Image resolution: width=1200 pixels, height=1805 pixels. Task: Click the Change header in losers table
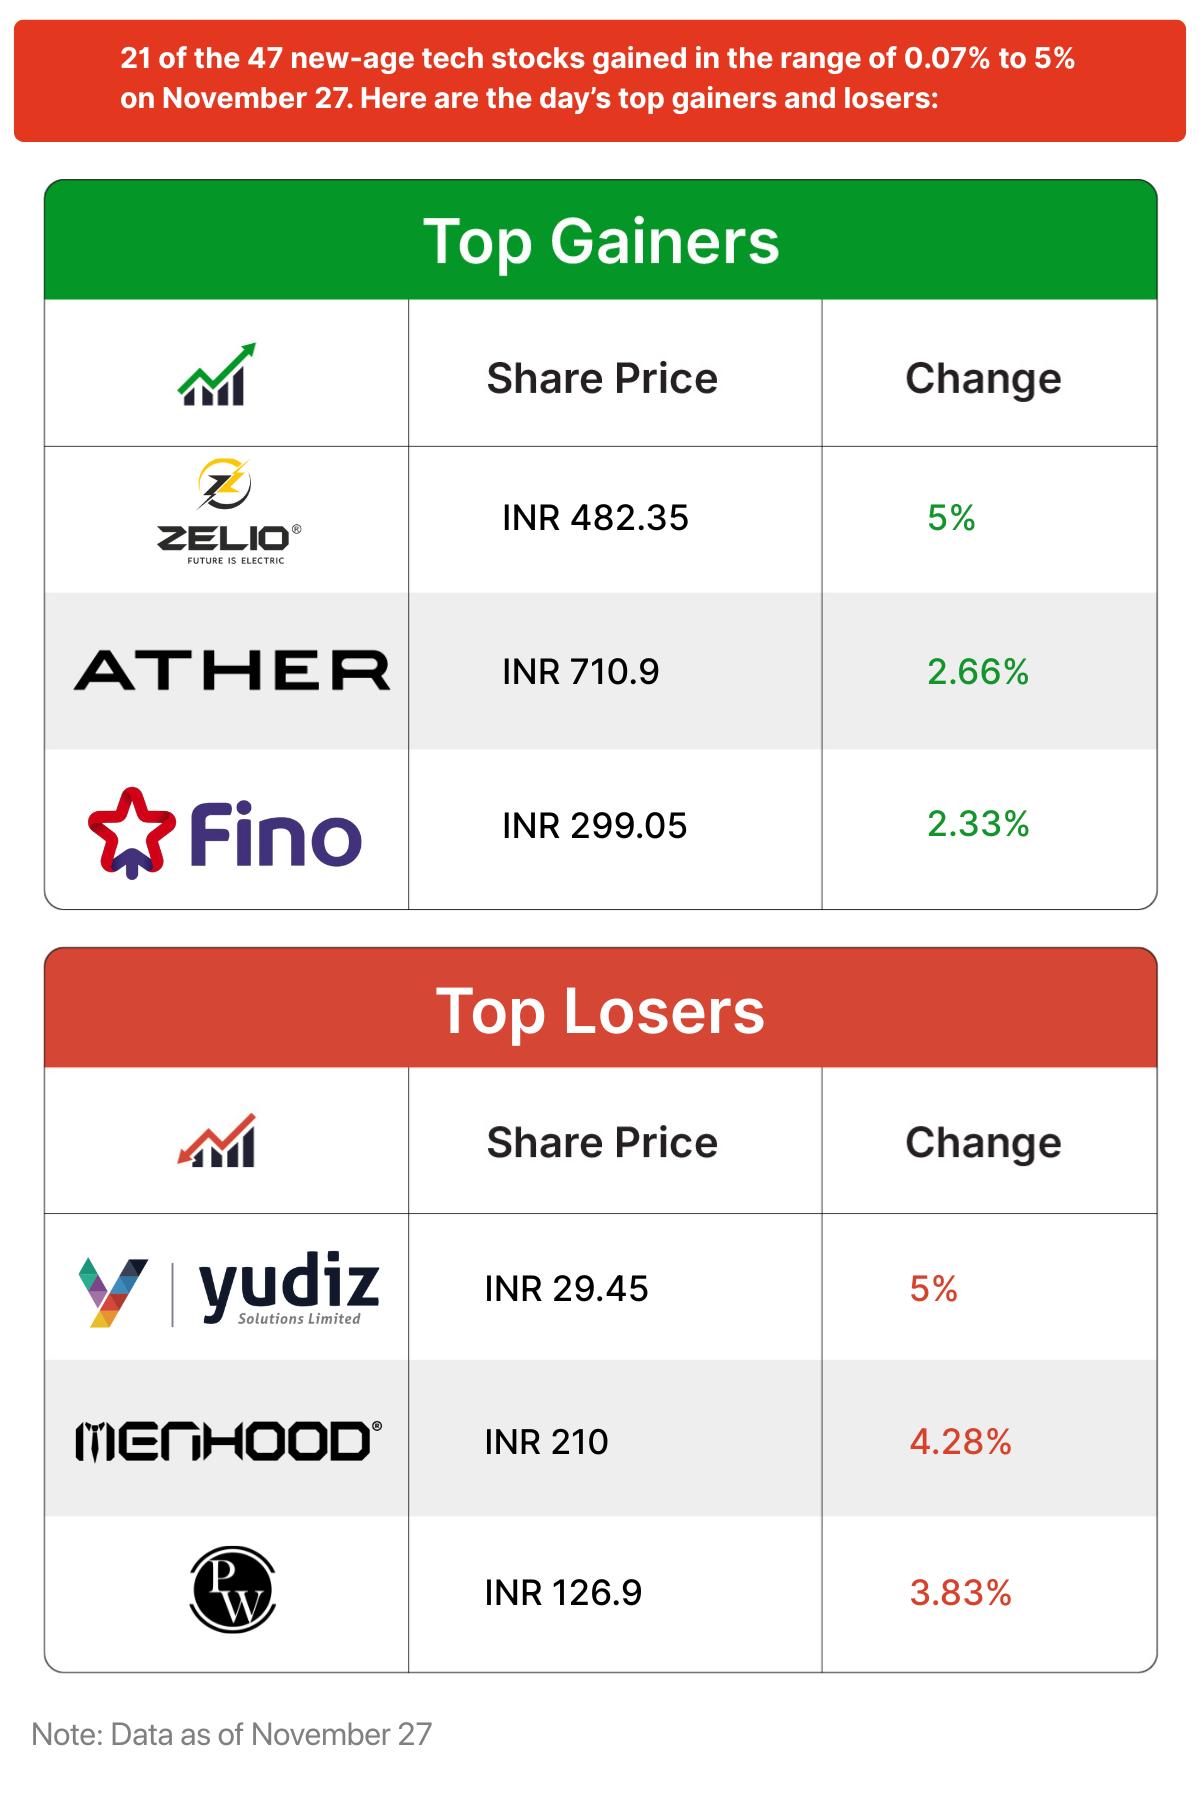[x=983, y=1143]
